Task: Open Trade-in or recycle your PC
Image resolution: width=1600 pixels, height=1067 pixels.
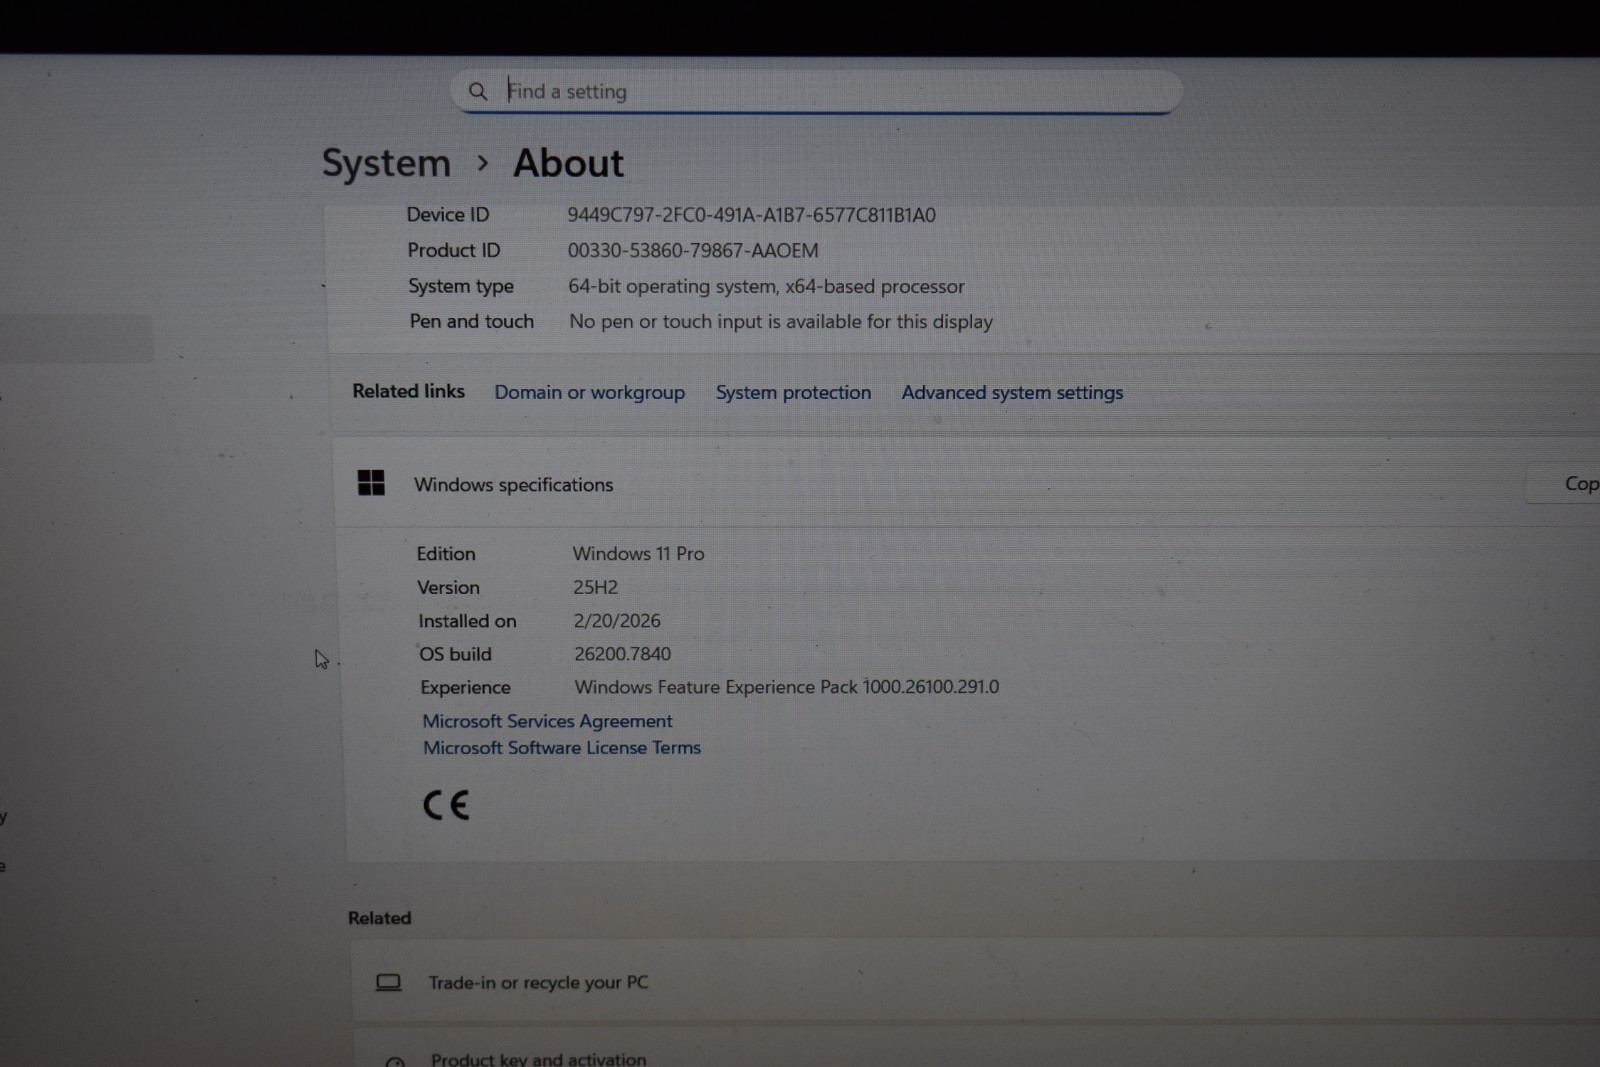Action: pos(976,983)
